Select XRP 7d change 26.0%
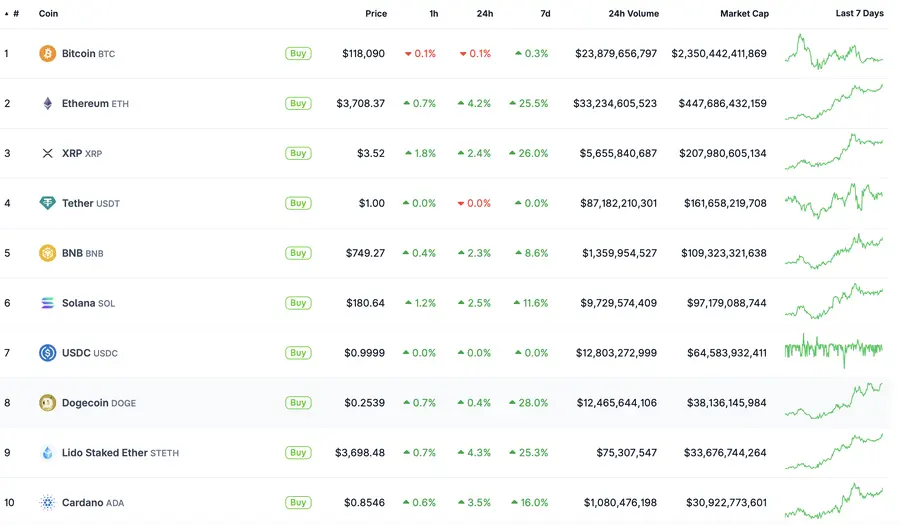Image resolution: width=900 pixels, height=525 pixels. tap(529, 153)
